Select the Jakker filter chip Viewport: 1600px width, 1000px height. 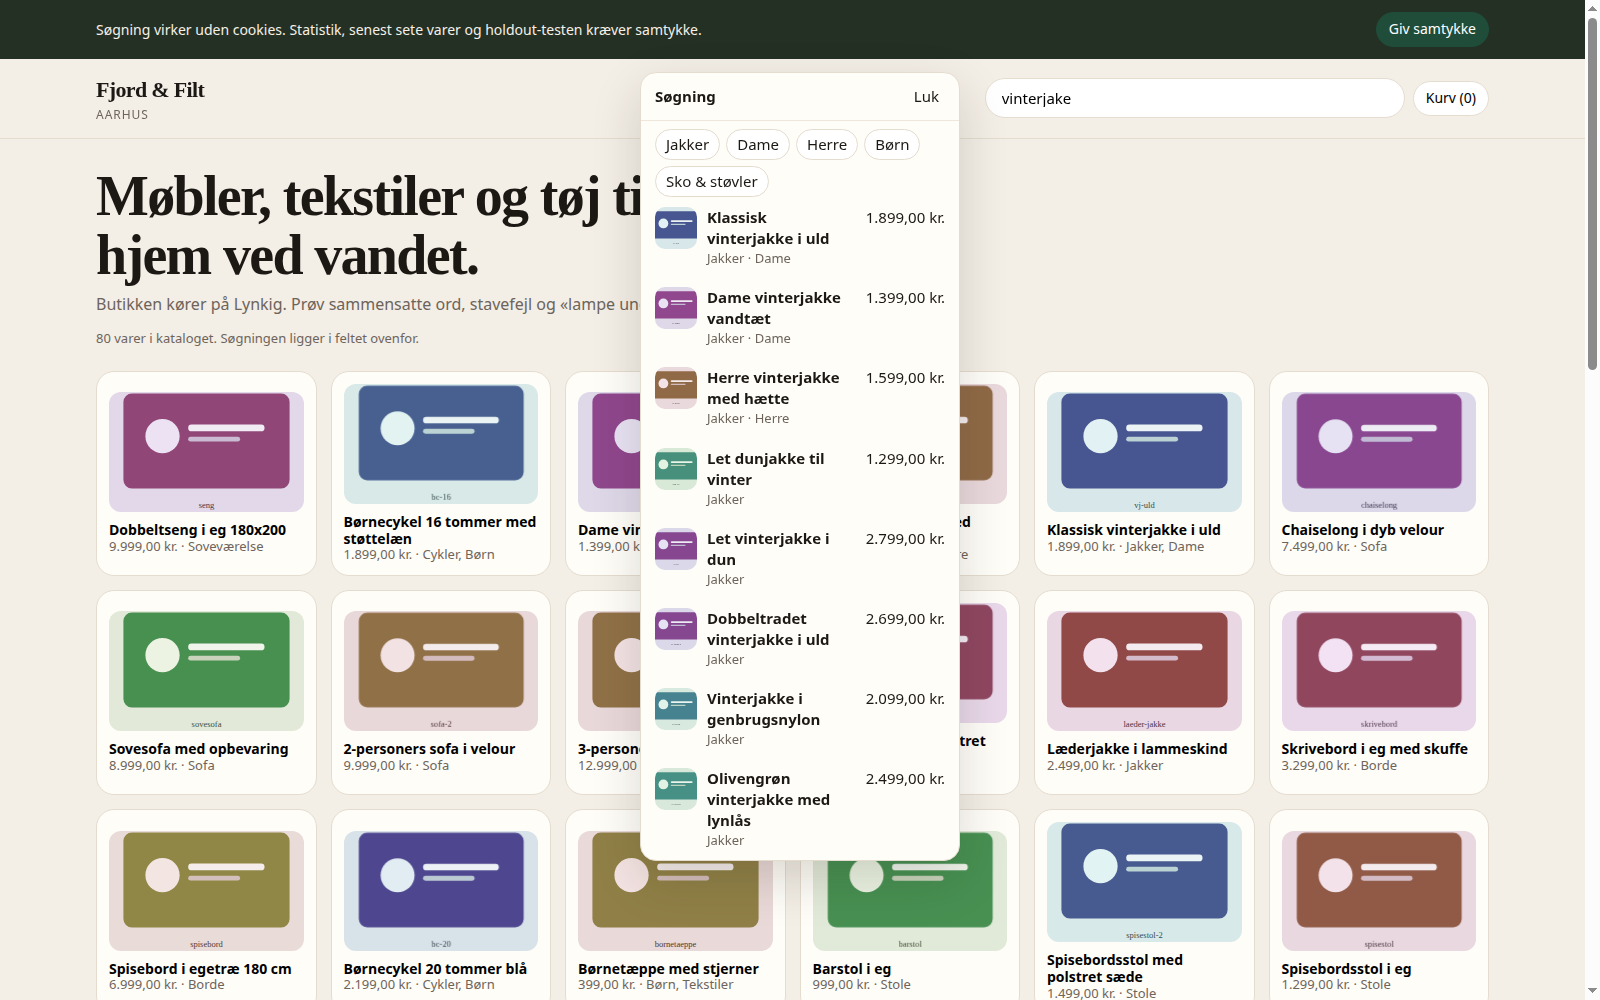click(x=687, y=145)
